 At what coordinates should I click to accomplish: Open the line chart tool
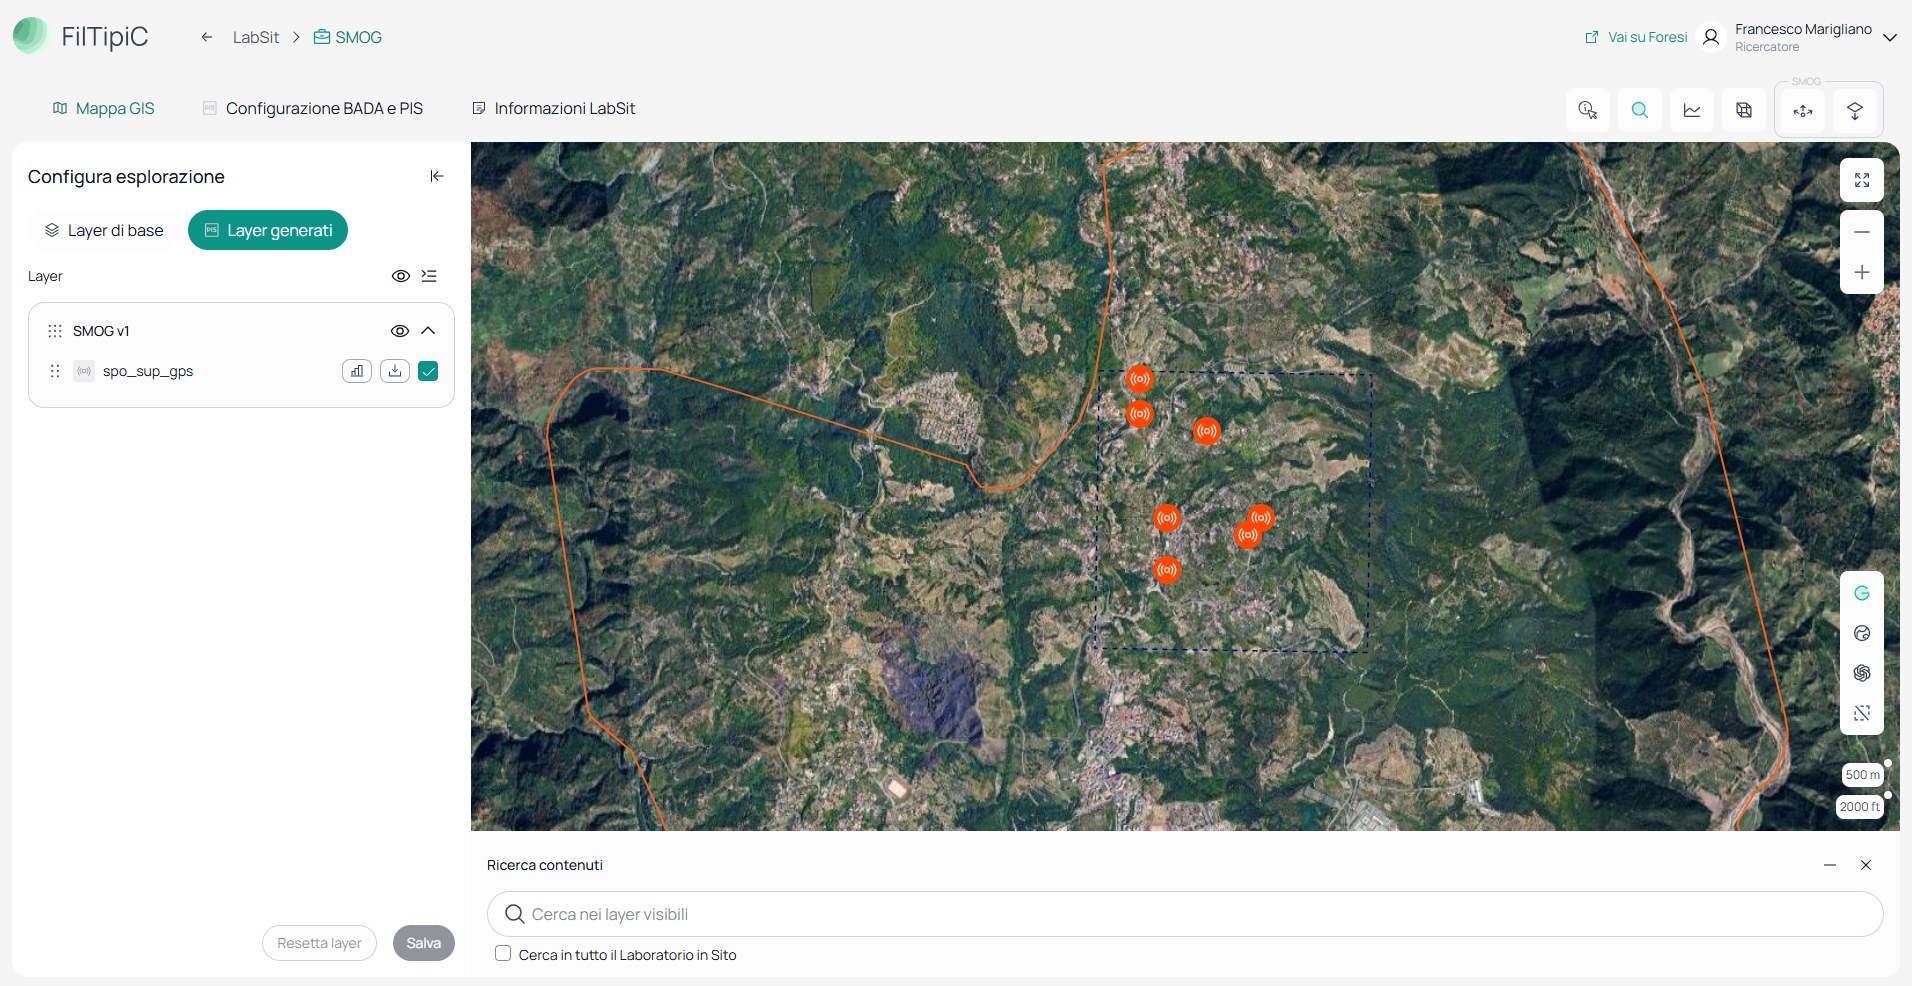[1692, 110]
